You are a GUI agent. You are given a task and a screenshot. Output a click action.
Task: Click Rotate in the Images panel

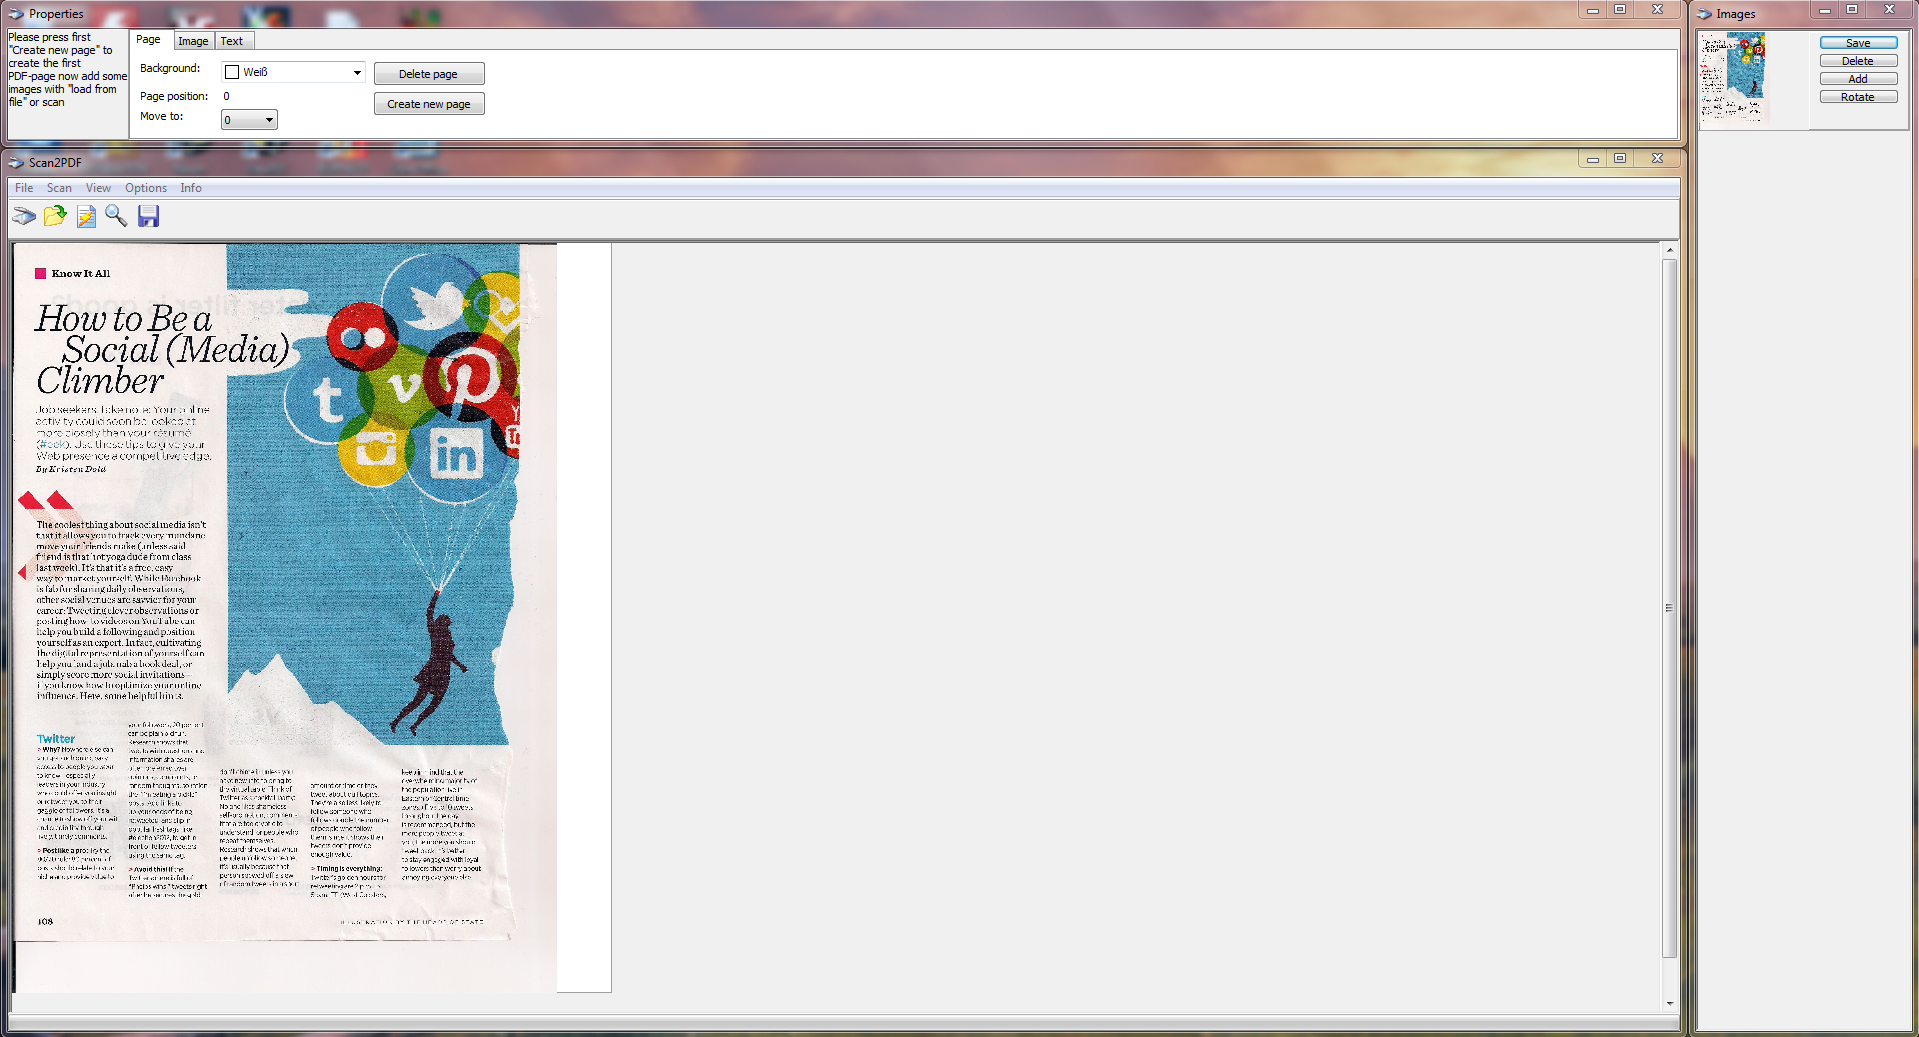pyautogui.click(x=1857, y=97)
